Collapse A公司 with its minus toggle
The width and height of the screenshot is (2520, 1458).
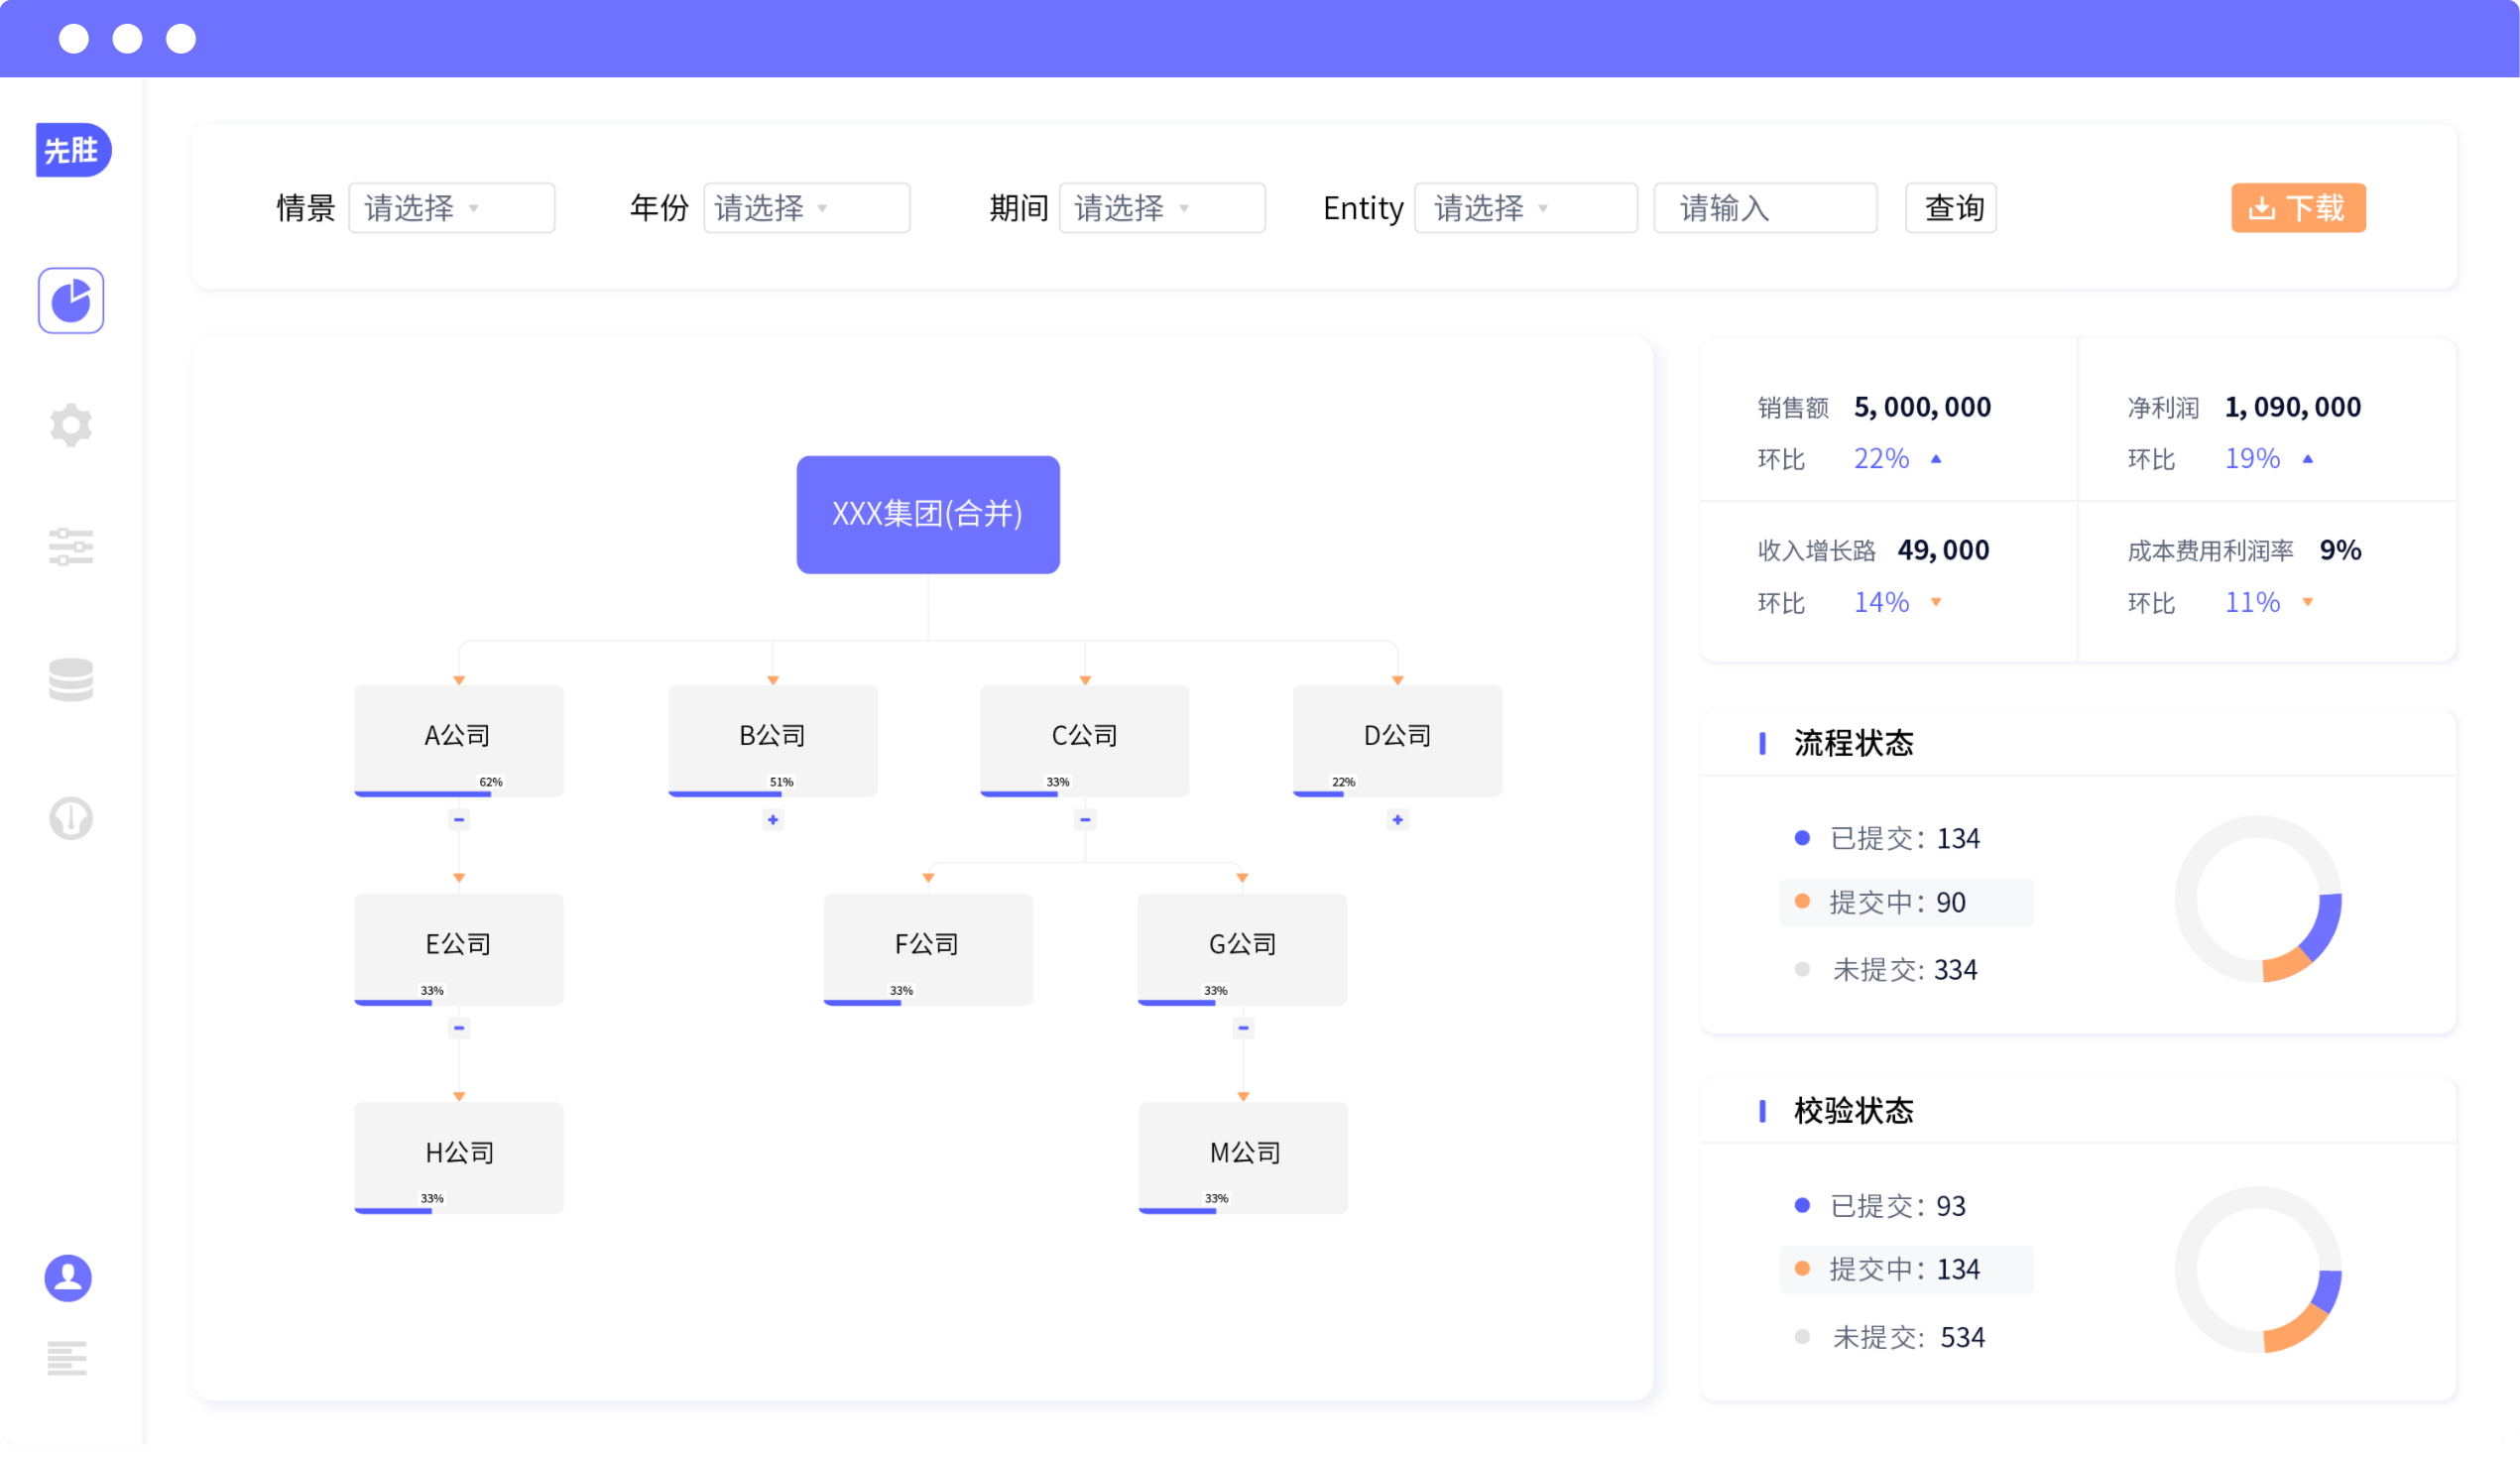[459, 820]
